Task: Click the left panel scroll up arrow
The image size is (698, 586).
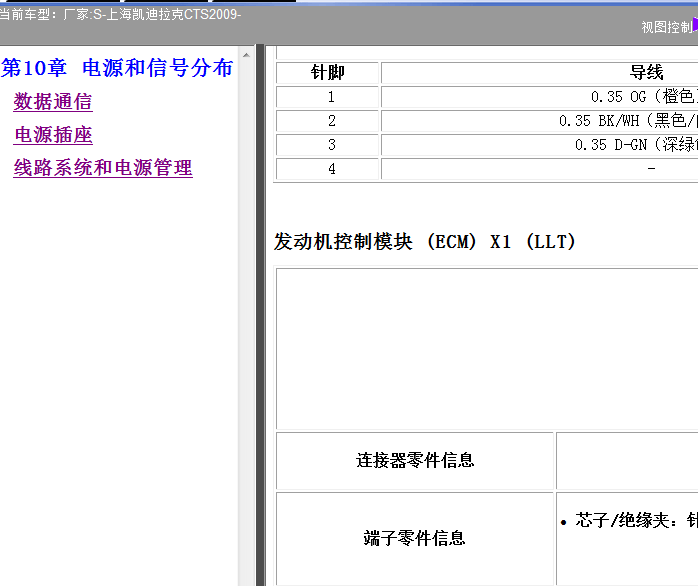Action: pyautogui.click(x=246, y=56)
